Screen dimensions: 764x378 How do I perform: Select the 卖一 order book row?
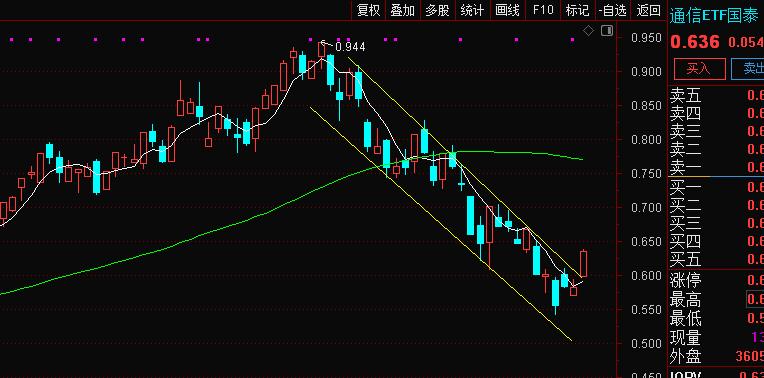pyautogui.click(x=716, y=168)
